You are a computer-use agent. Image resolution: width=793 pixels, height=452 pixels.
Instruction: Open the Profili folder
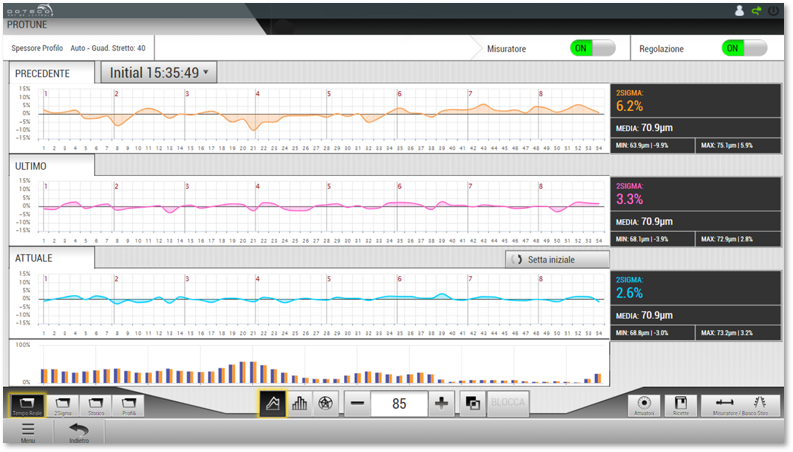pyautogui.click(x=130, y=405)
